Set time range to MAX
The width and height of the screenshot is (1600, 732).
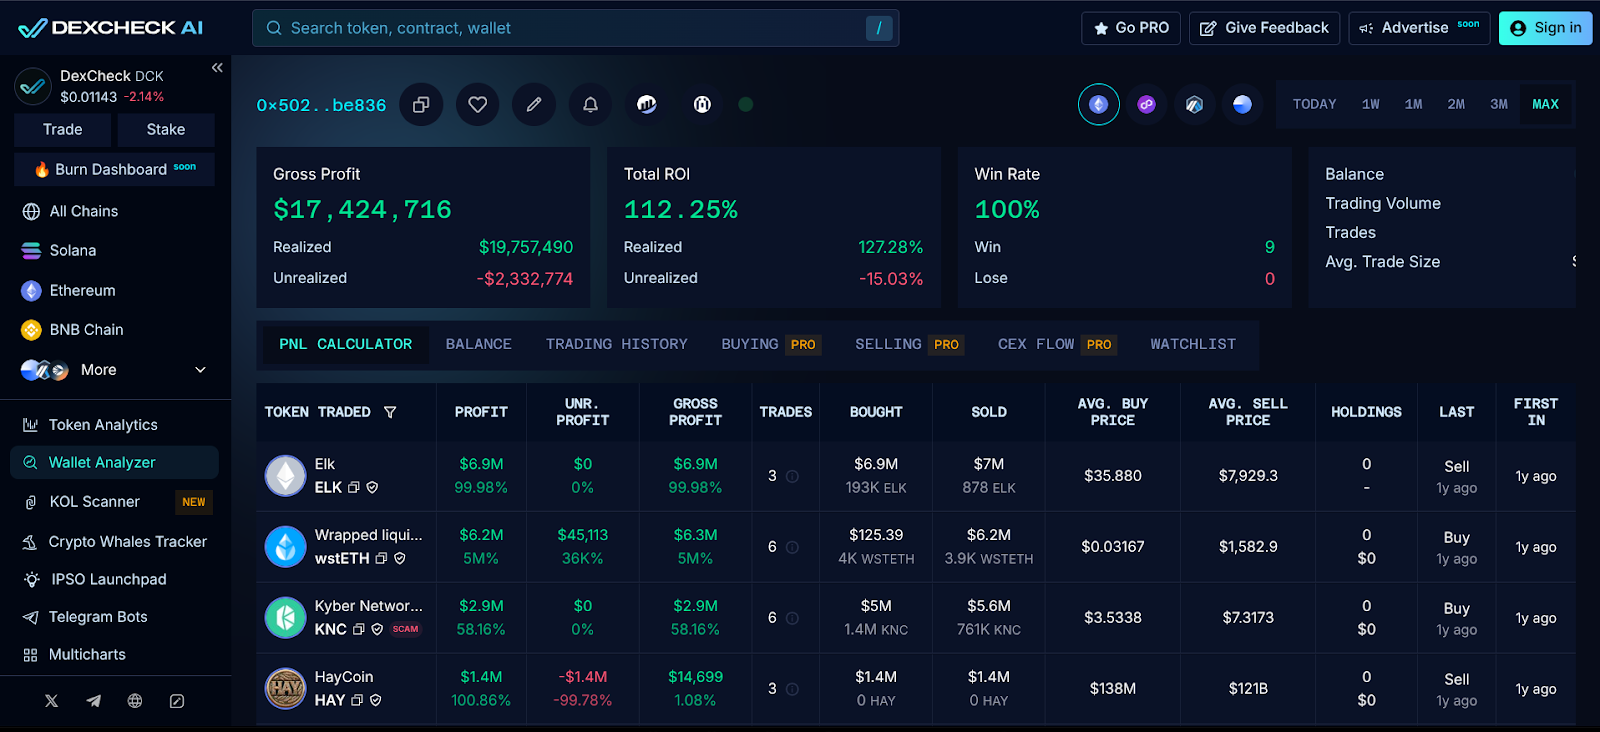tap(1546, 104)
